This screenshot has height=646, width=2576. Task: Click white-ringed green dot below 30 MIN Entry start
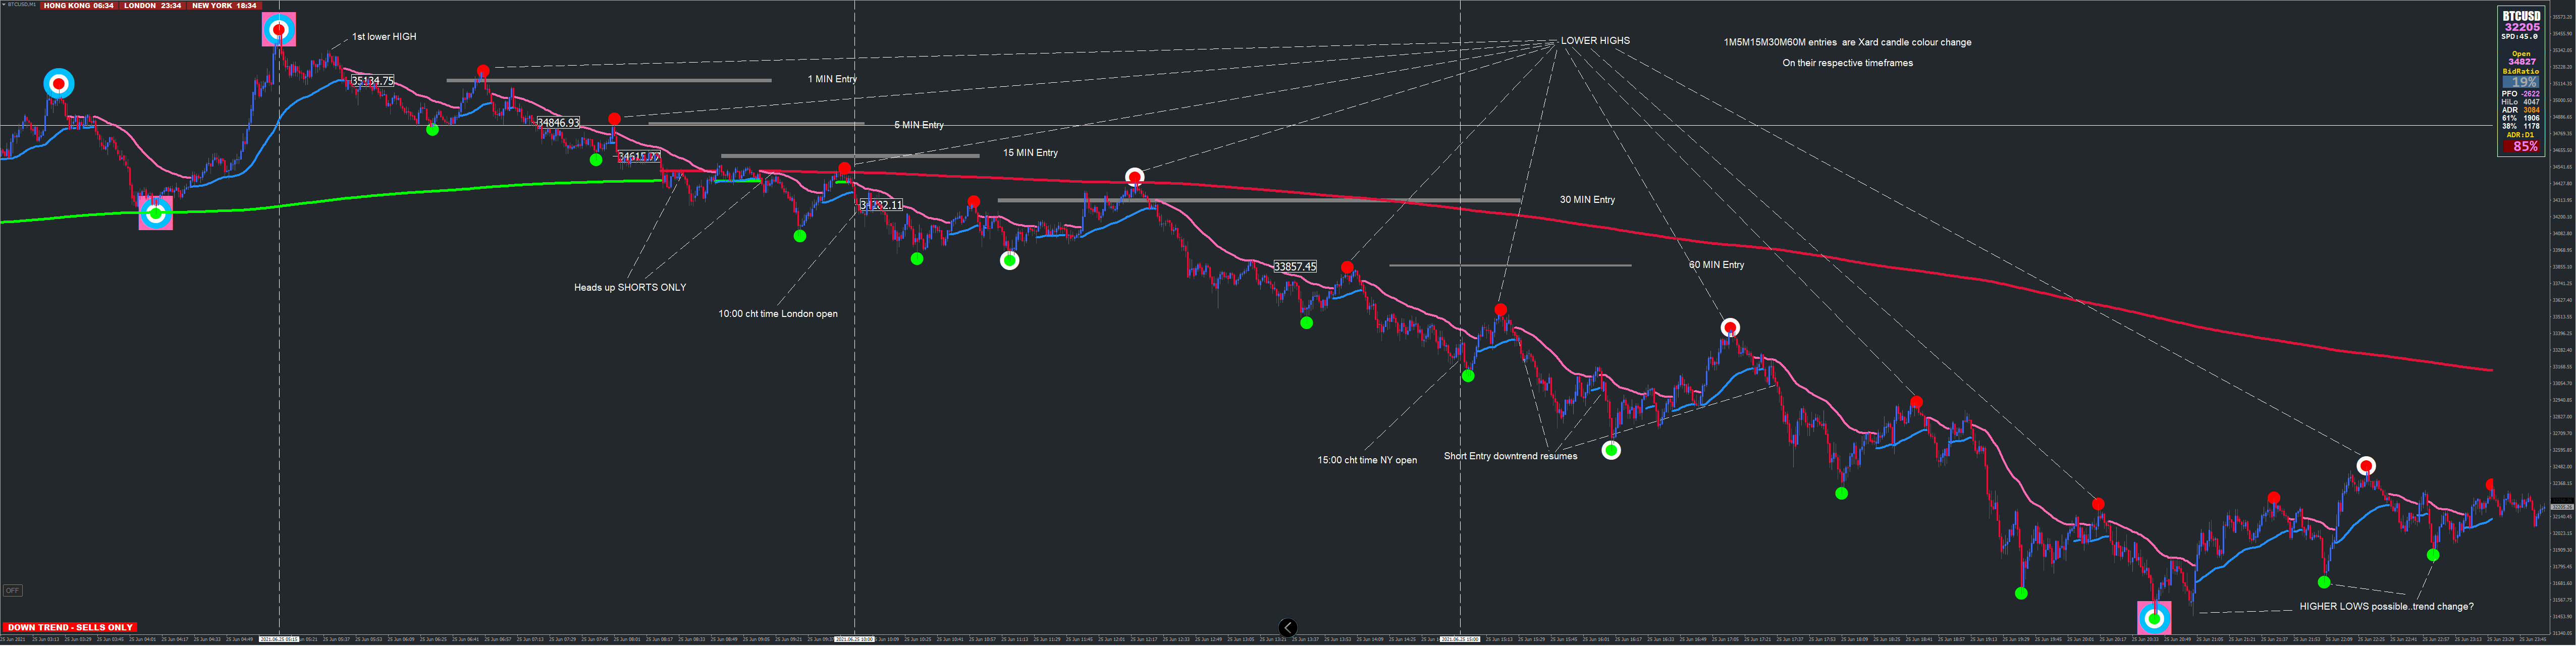(1010, 261)
